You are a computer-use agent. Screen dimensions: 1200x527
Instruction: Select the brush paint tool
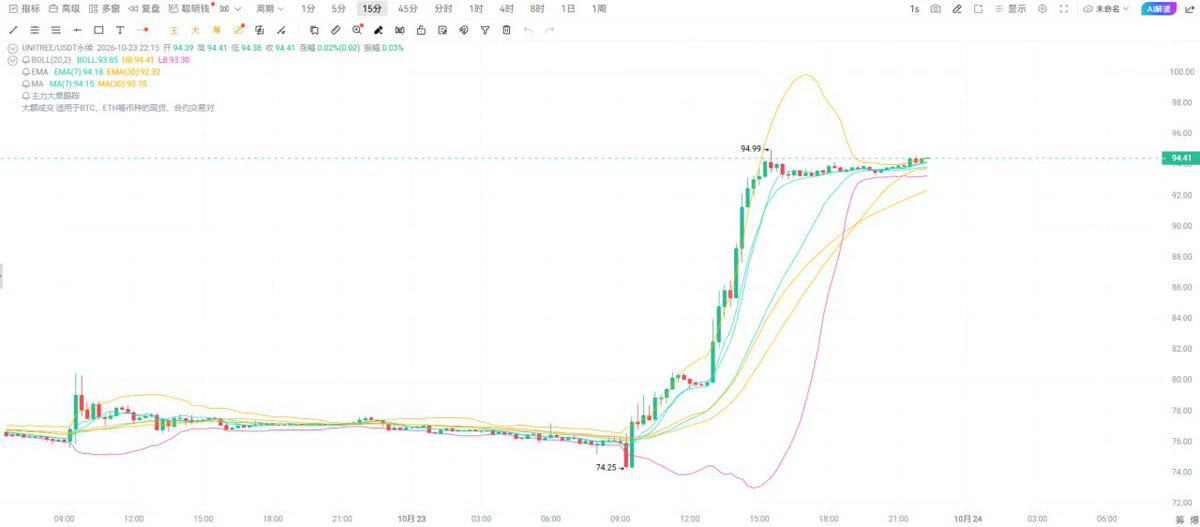[378, 30]
